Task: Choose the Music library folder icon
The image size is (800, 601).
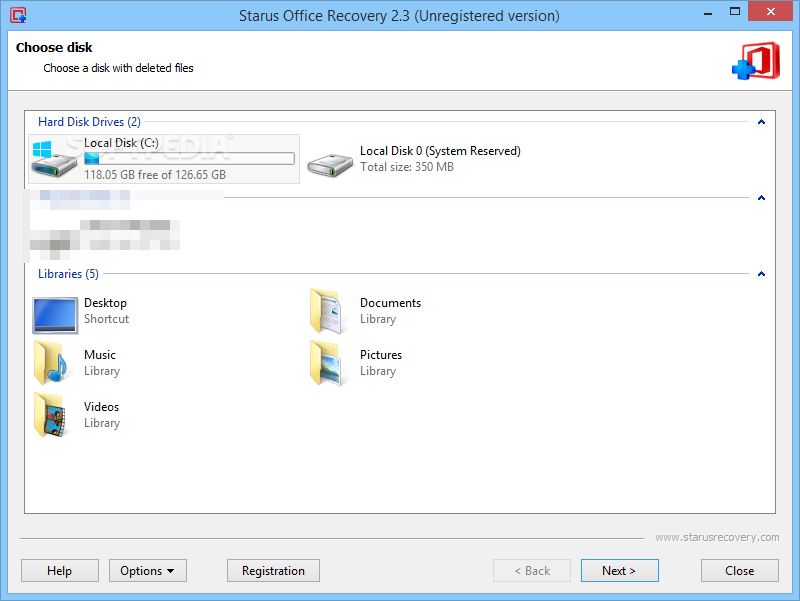Action: point(51,363)
